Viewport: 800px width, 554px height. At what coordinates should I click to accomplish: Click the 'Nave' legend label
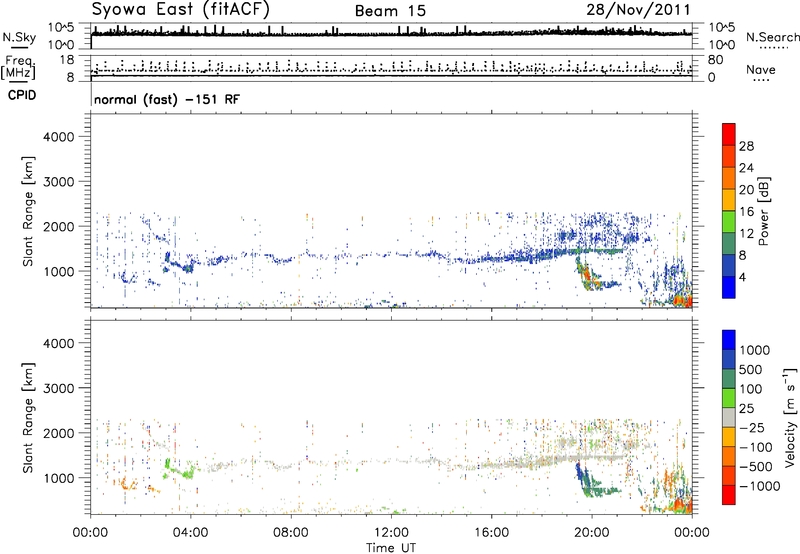point(760,69)
